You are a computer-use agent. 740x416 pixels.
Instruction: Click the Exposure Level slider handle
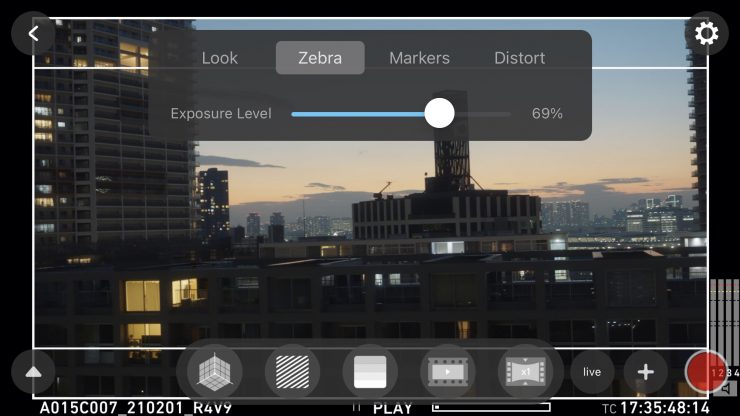pos(439,114)
